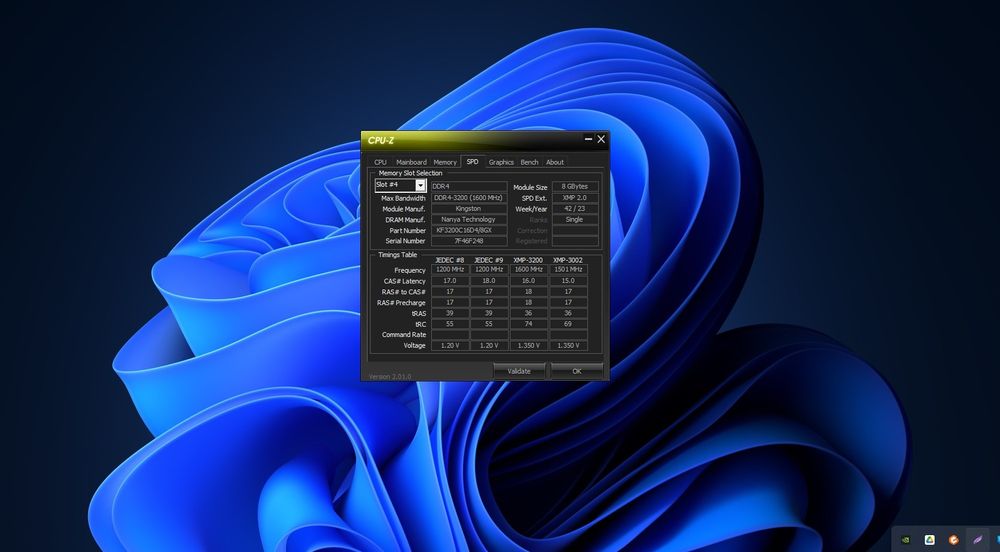1000x552 pixels.
Task: Click the Nanya Technology value
Action: point(469,219)
